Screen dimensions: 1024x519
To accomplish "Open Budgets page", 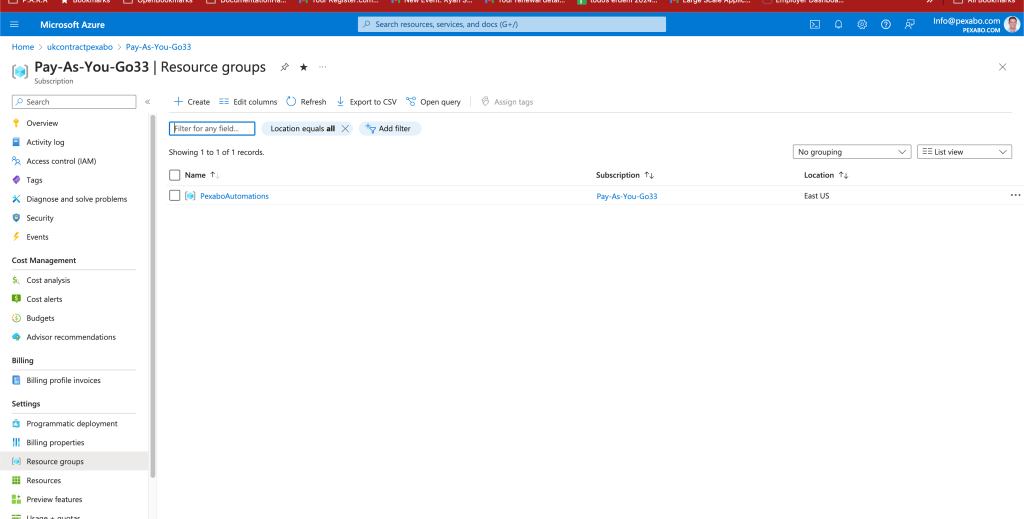I will 40,318.
